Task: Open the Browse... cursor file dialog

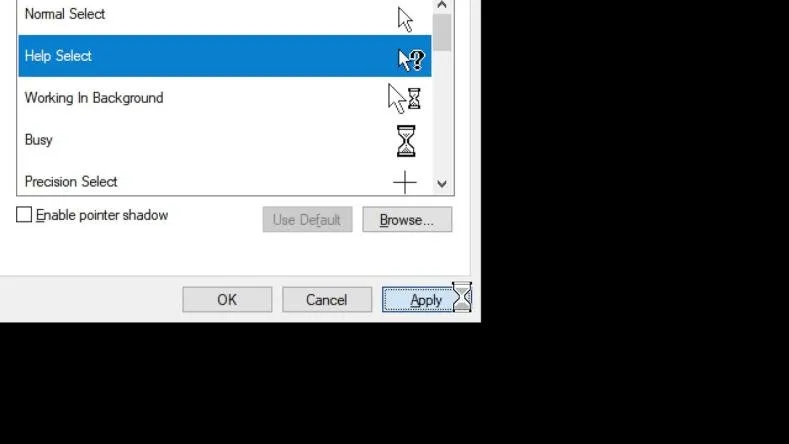Action: coord(407,219)
